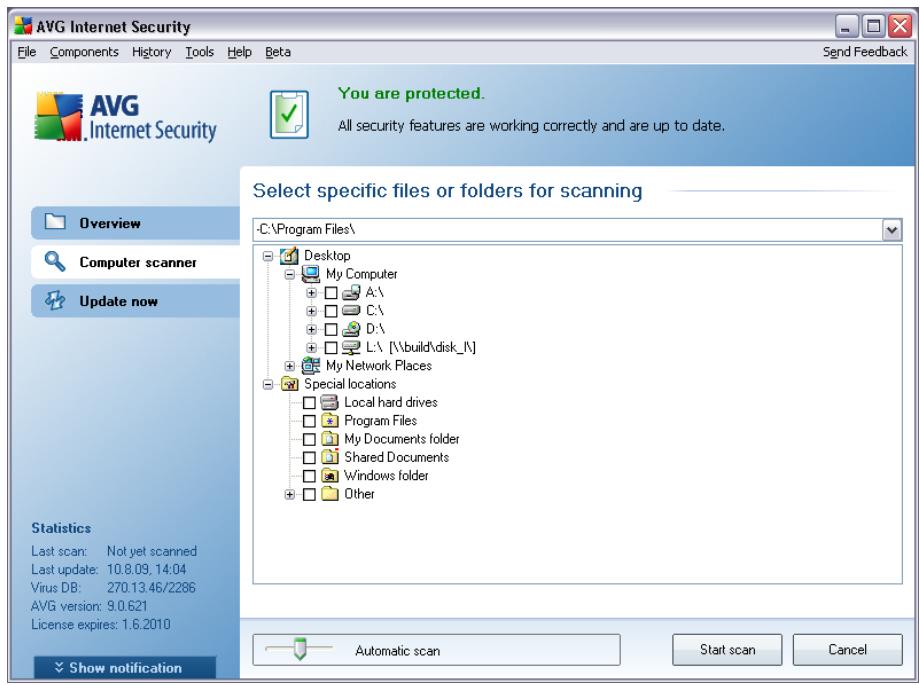The width and height of the screenshot is (920, 685).
Task: Click the My Computer icon
Action: click(x=311, y=274)
